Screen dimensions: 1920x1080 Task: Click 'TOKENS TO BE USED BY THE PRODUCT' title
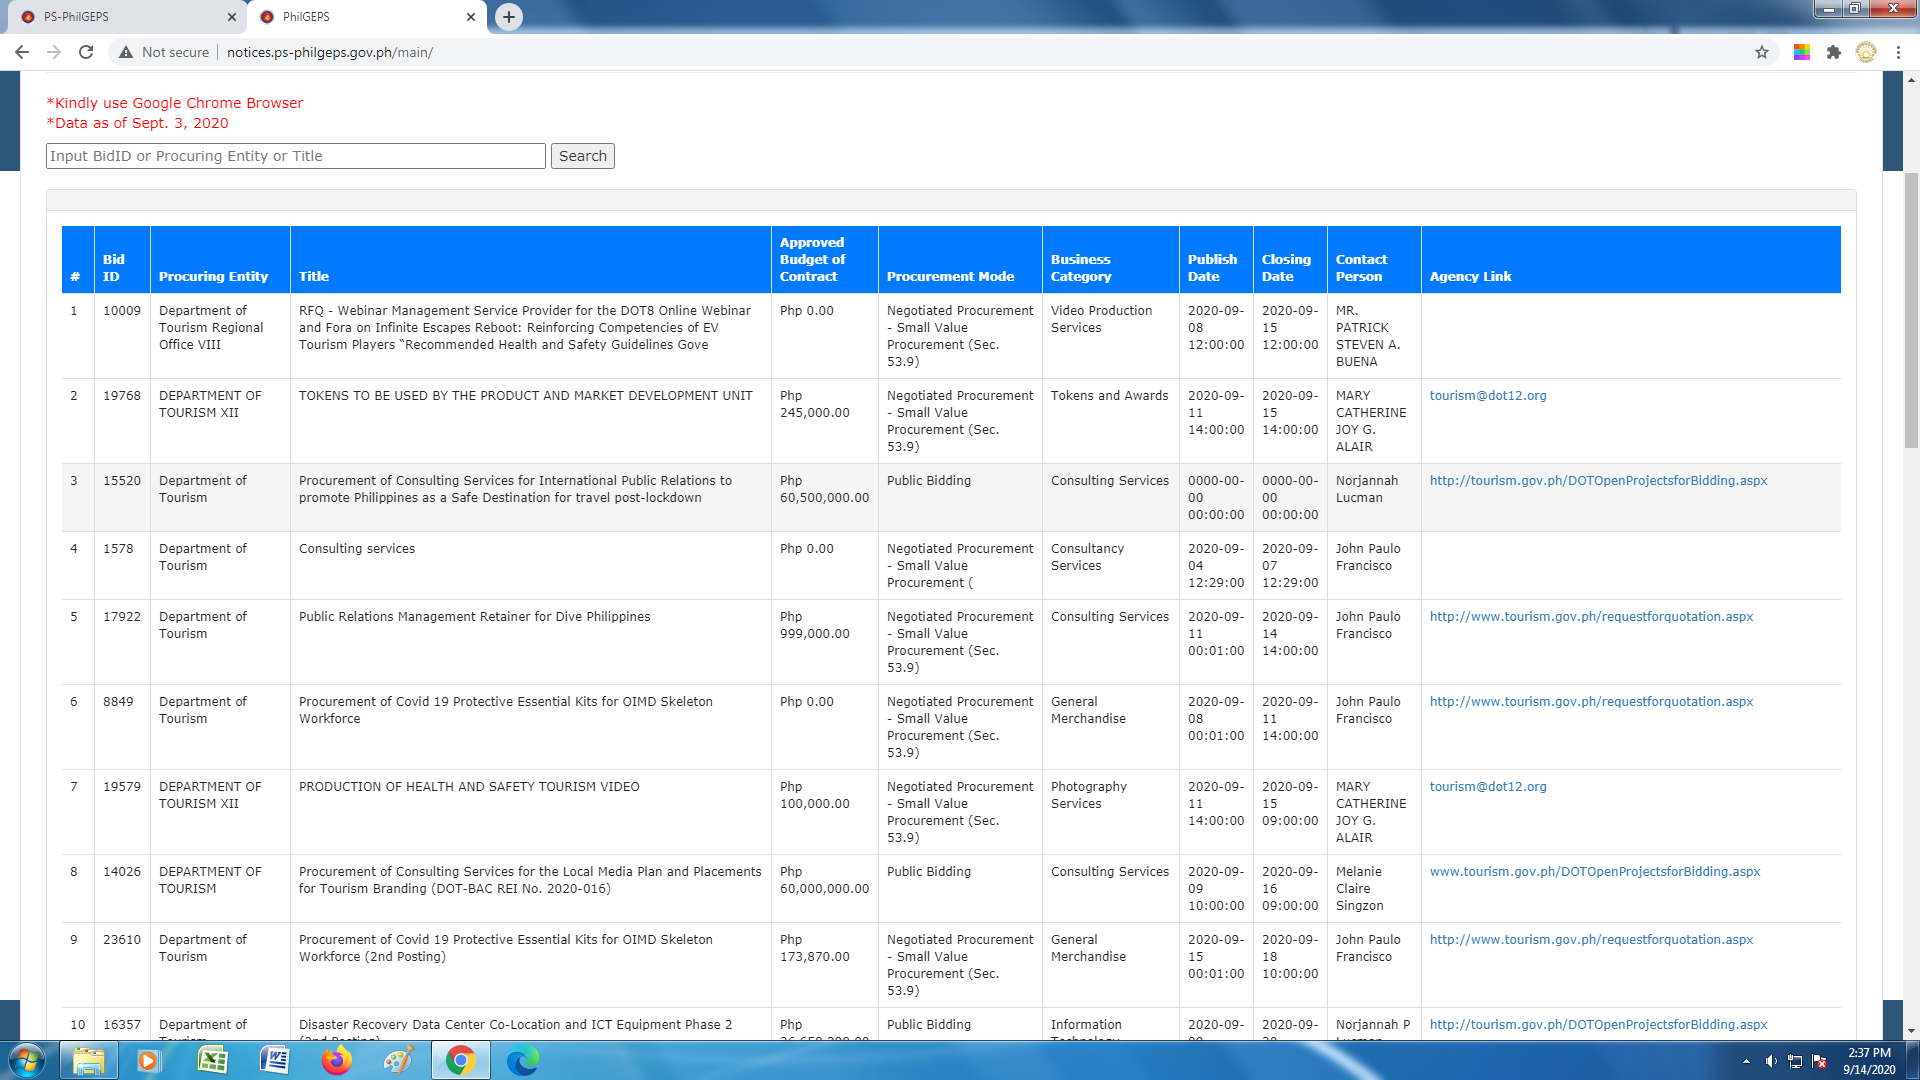[525, 396]
